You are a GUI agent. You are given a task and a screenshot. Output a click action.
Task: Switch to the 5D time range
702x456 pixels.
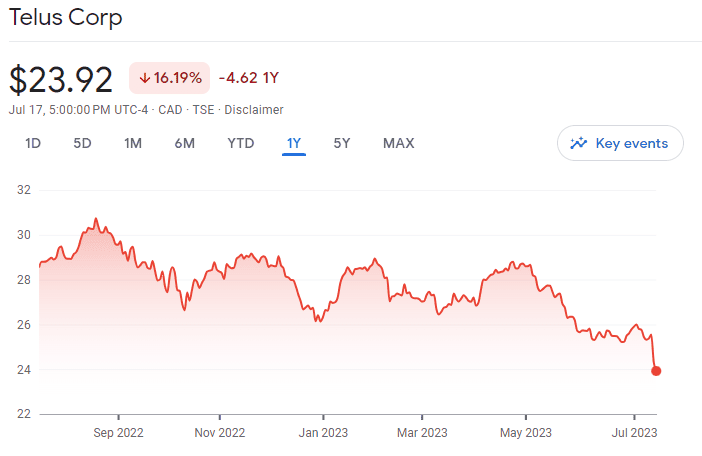82,143
